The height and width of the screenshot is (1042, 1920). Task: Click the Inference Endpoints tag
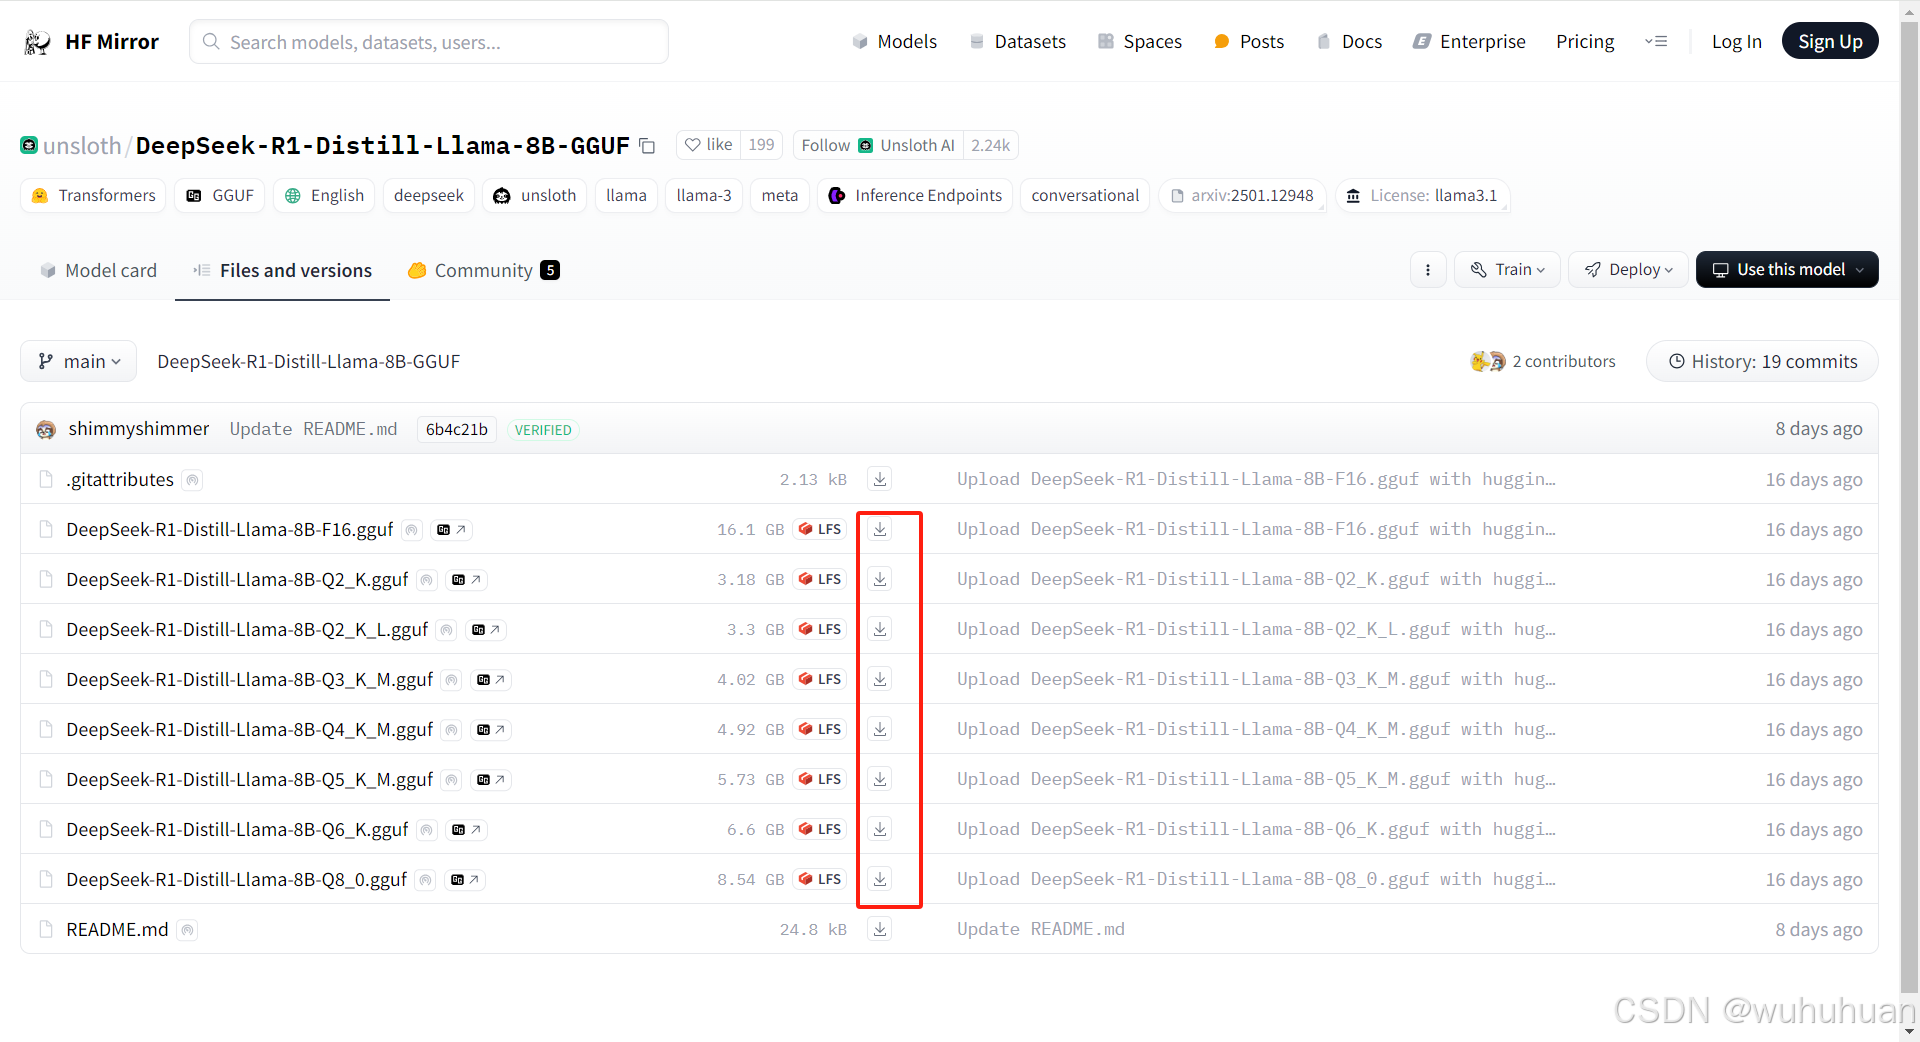[x=915, y=195]
